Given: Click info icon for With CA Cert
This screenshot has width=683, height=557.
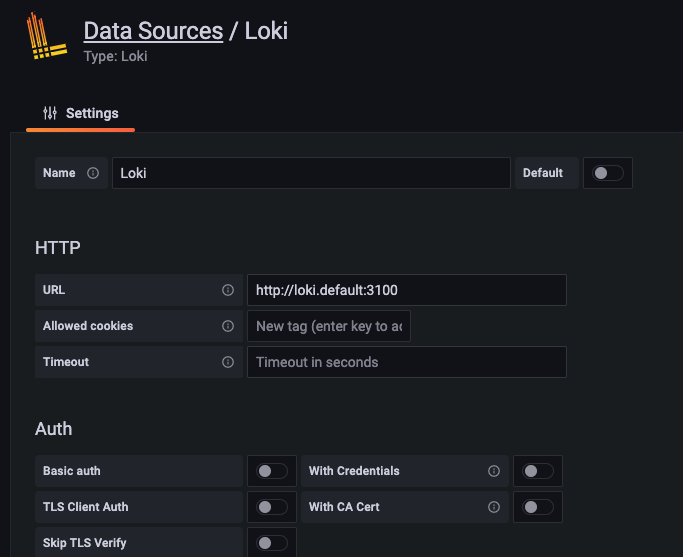Looking at the screenshot, I should click(494, 507).
